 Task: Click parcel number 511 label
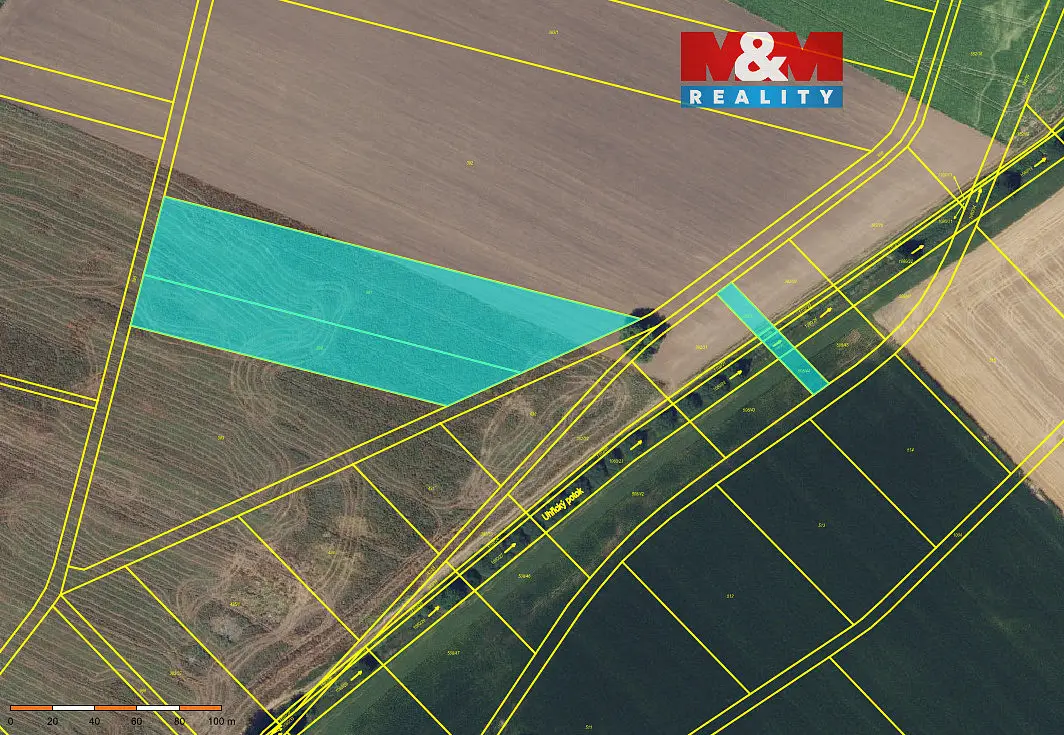[590, 728]
